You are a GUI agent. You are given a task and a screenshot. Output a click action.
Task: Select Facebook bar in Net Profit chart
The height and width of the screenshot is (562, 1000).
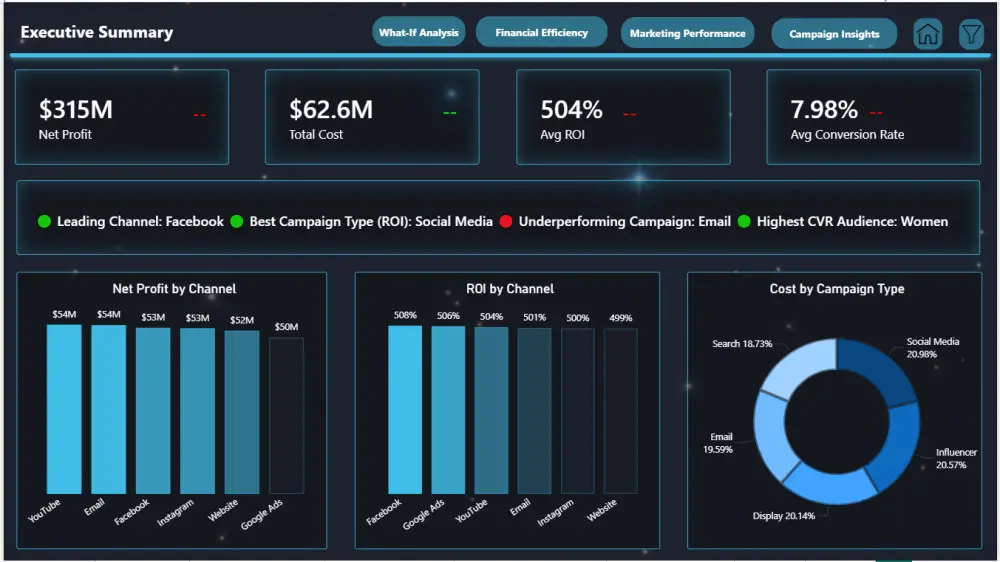point(153,411)
